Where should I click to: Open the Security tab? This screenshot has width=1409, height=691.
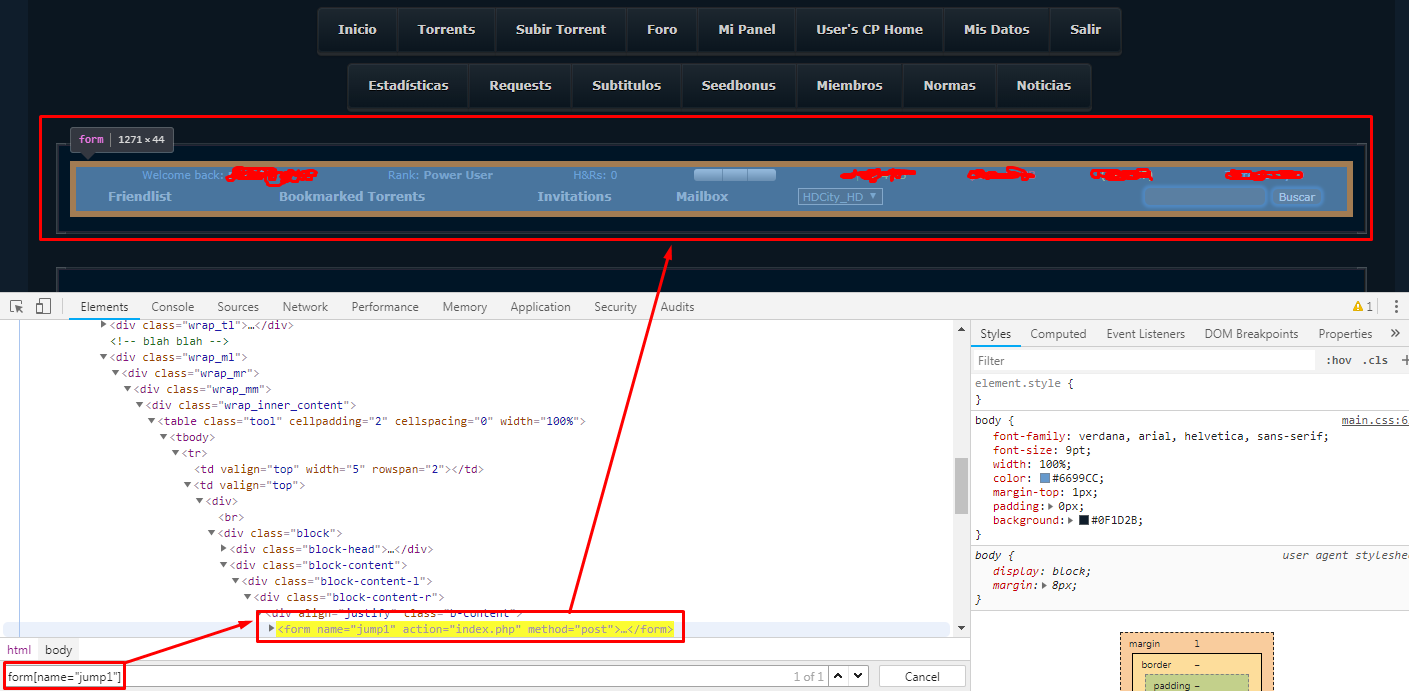point(615,307)
